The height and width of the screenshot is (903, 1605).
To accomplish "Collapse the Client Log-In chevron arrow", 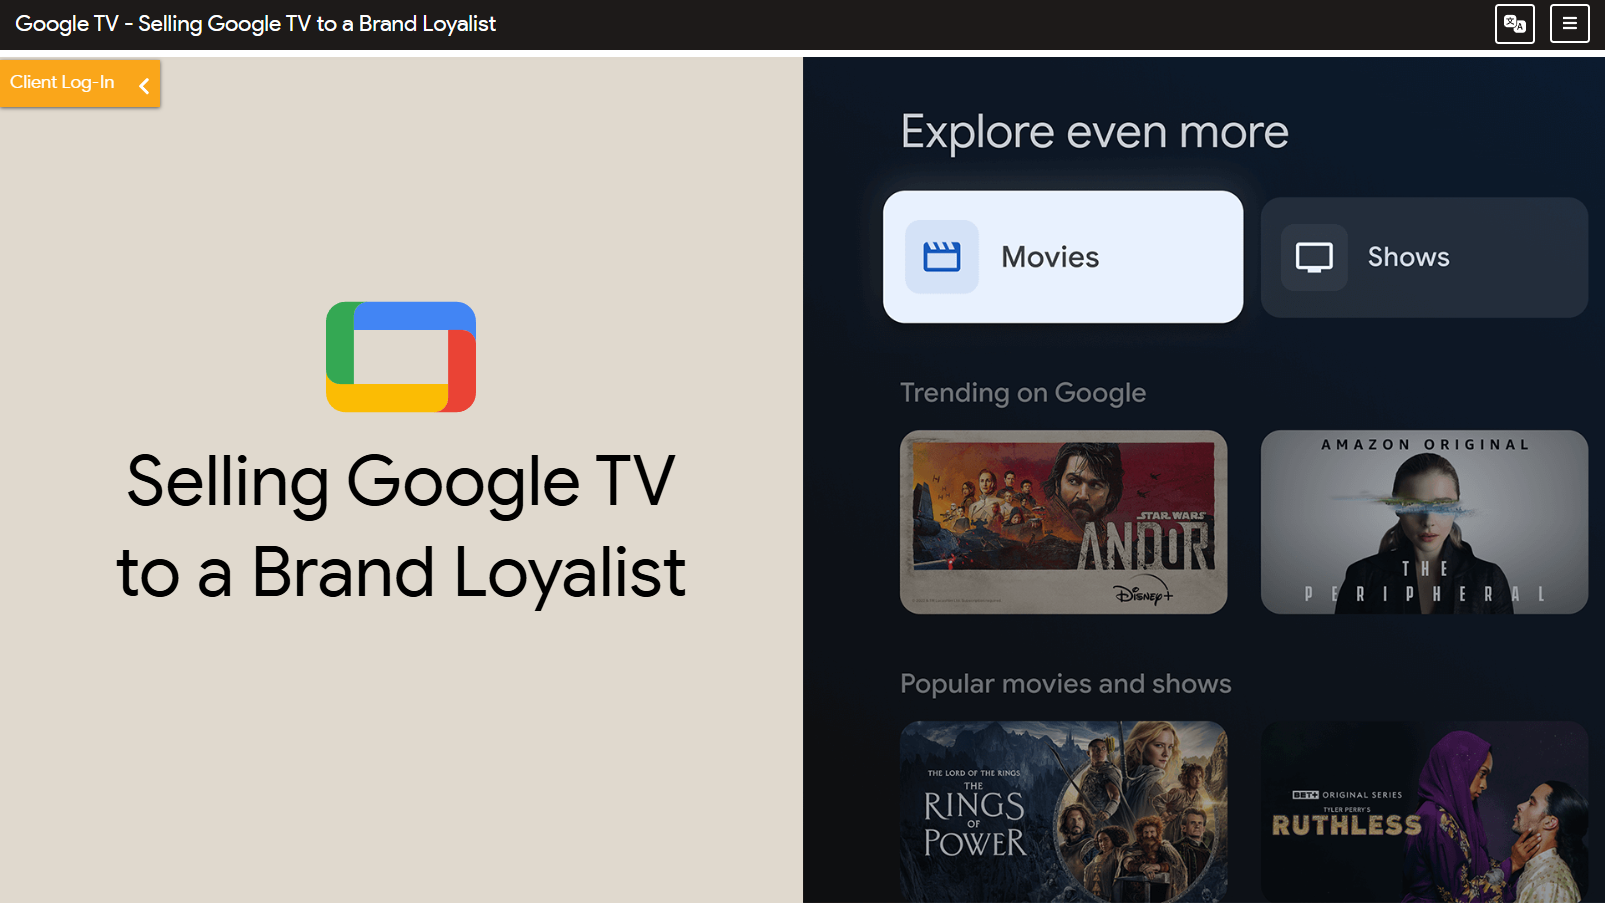I will pyautogui.click(x=144, y=86).
